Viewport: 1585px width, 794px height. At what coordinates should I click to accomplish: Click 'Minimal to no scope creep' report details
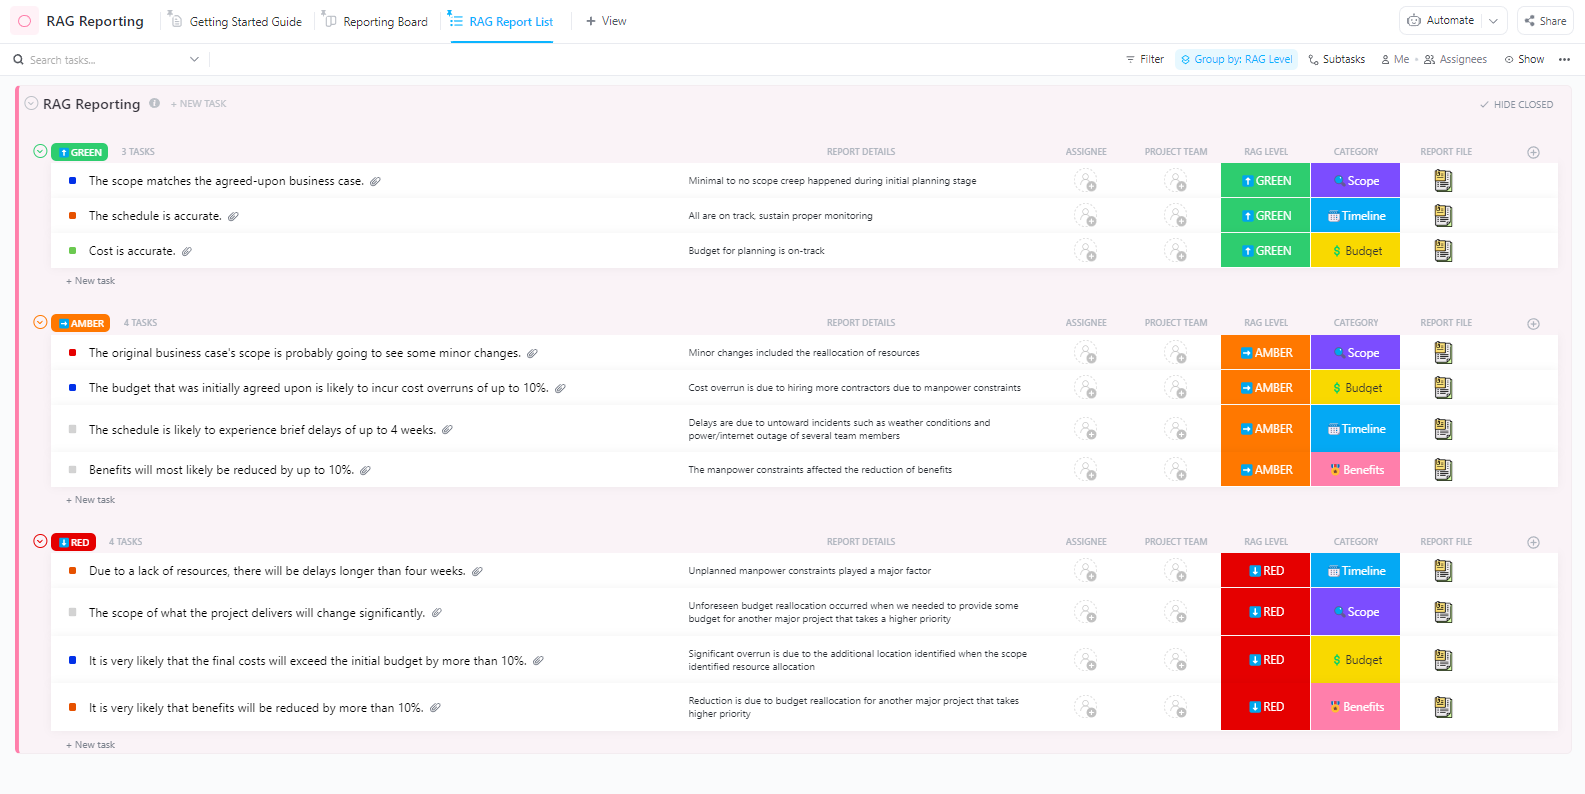click(832, 181)
